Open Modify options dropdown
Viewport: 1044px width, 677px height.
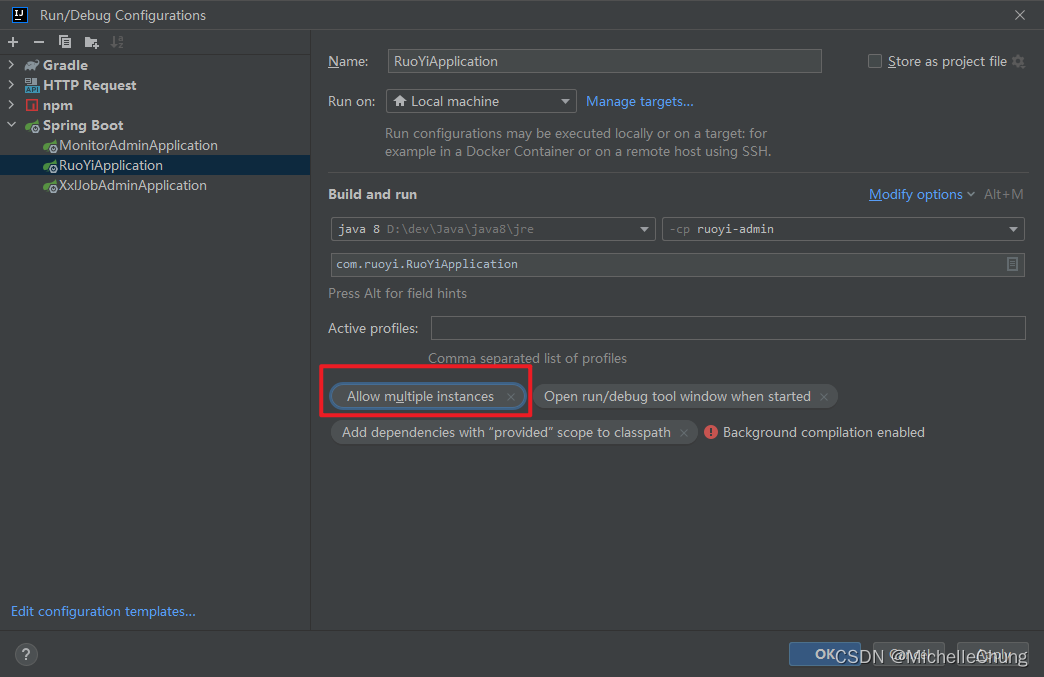pyautogui.click(x=921, y=194)
